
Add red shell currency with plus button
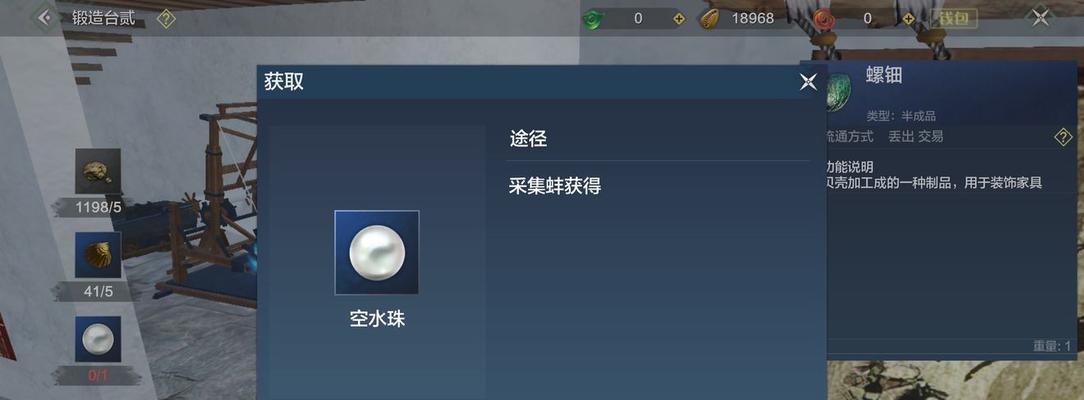(908, 19)
